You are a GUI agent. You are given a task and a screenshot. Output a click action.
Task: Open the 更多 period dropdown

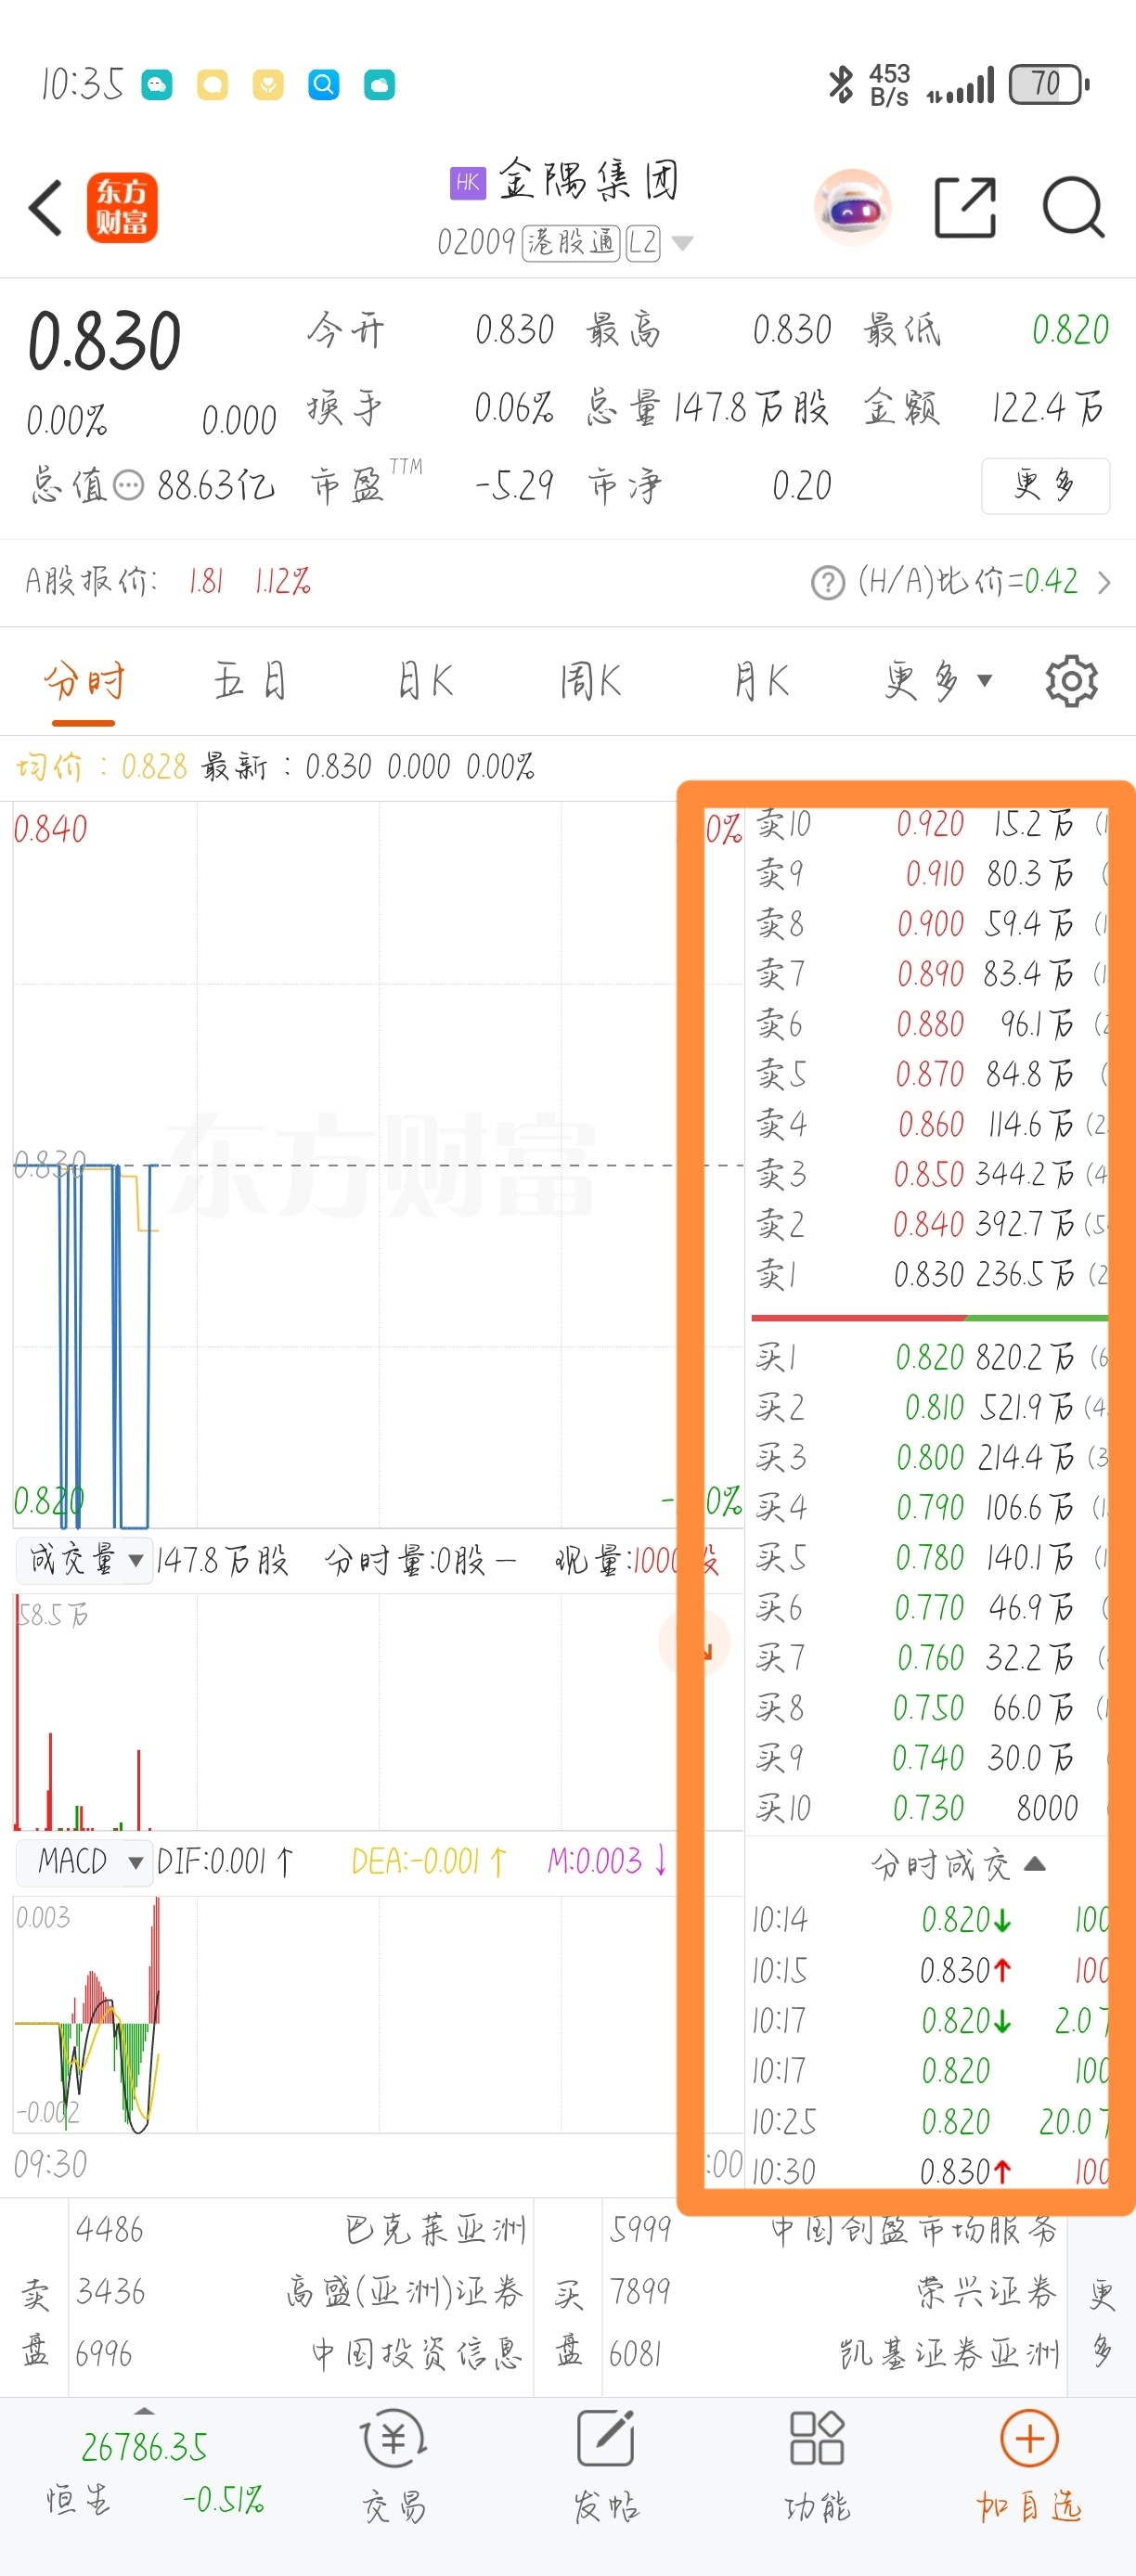coord(938,682)
